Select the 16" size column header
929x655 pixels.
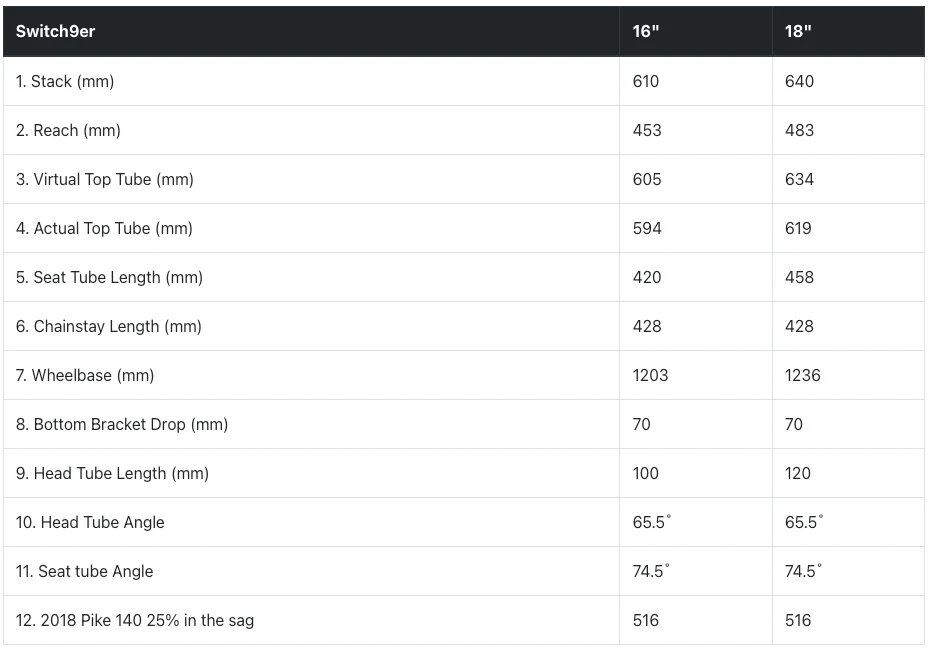(646, 31)
